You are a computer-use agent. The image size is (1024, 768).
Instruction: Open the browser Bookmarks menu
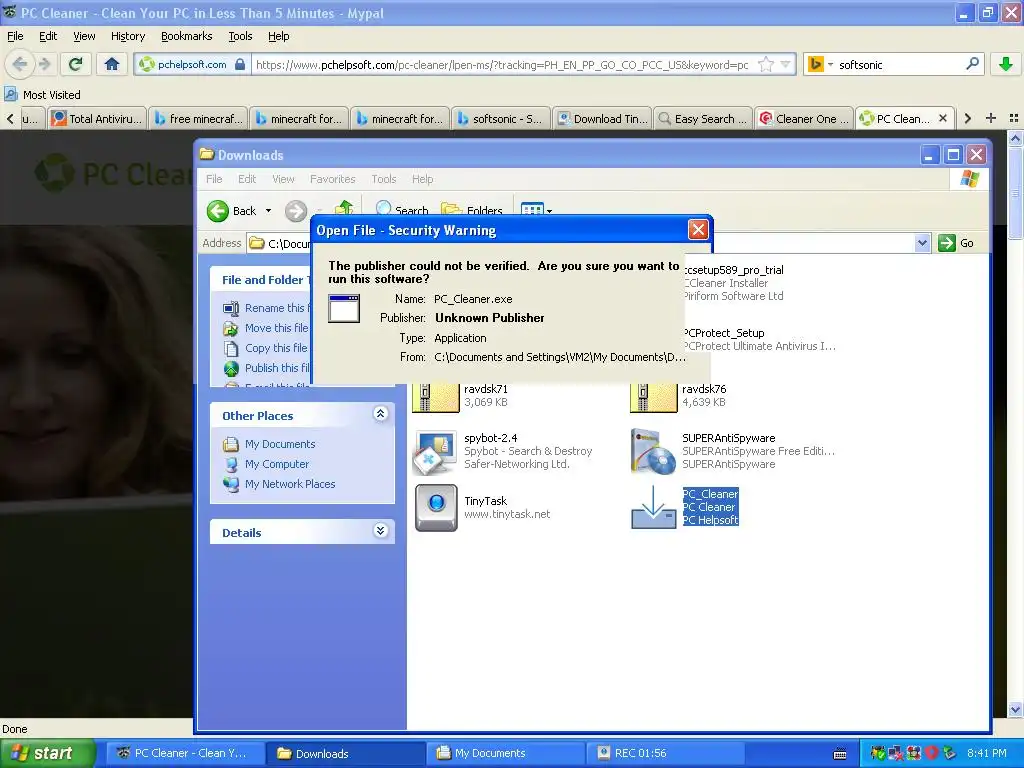coord(187,36)
